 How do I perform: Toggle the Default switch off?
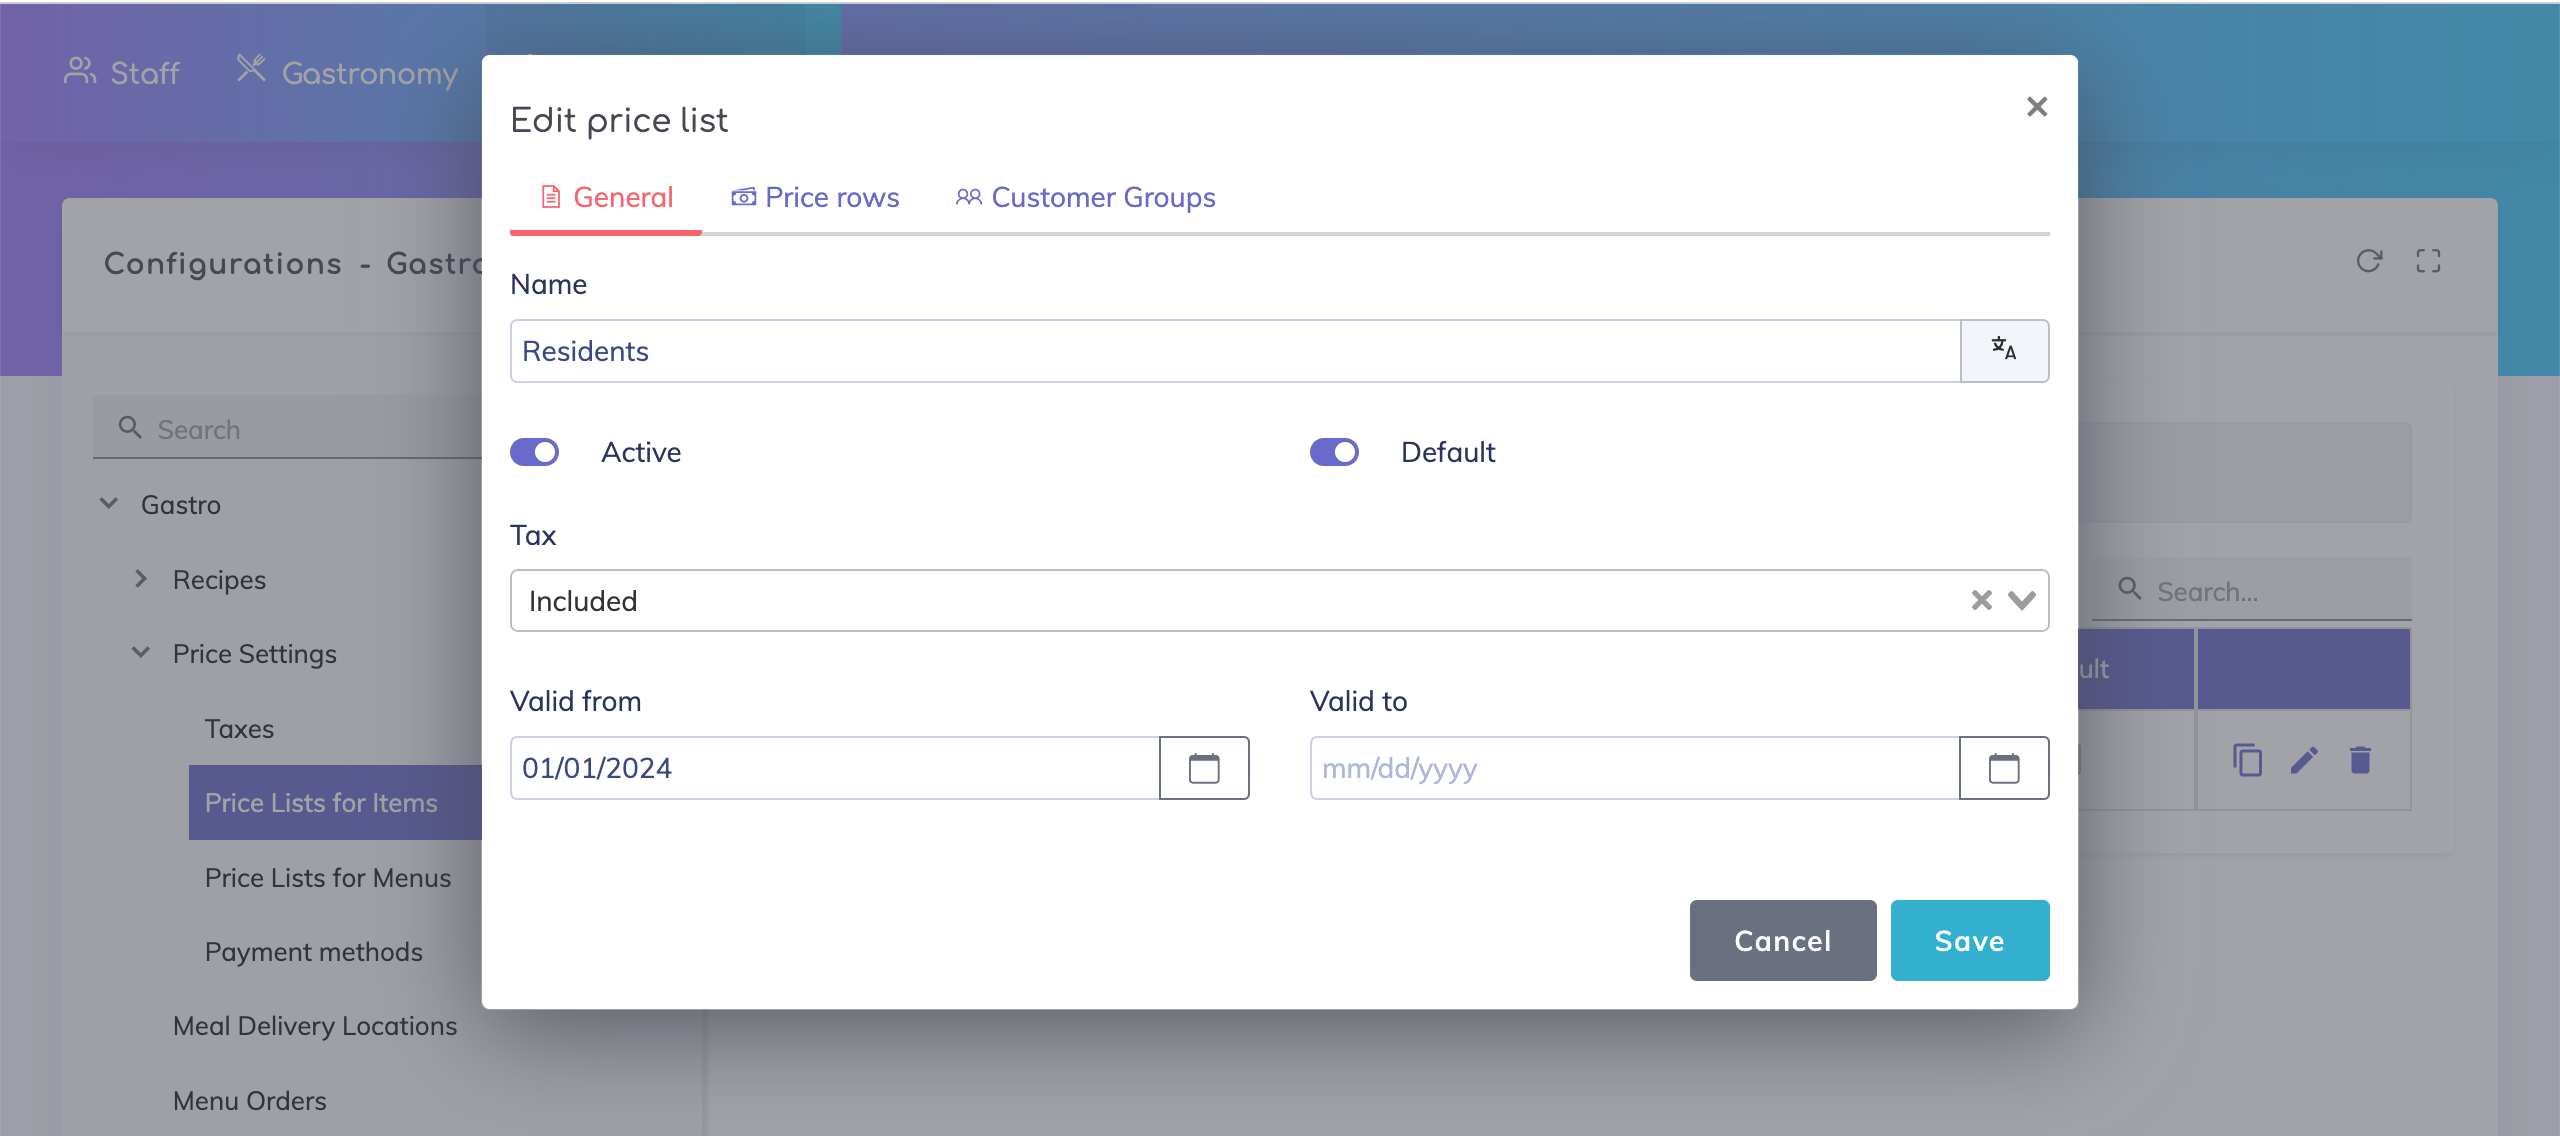[x=1335, y=452]
